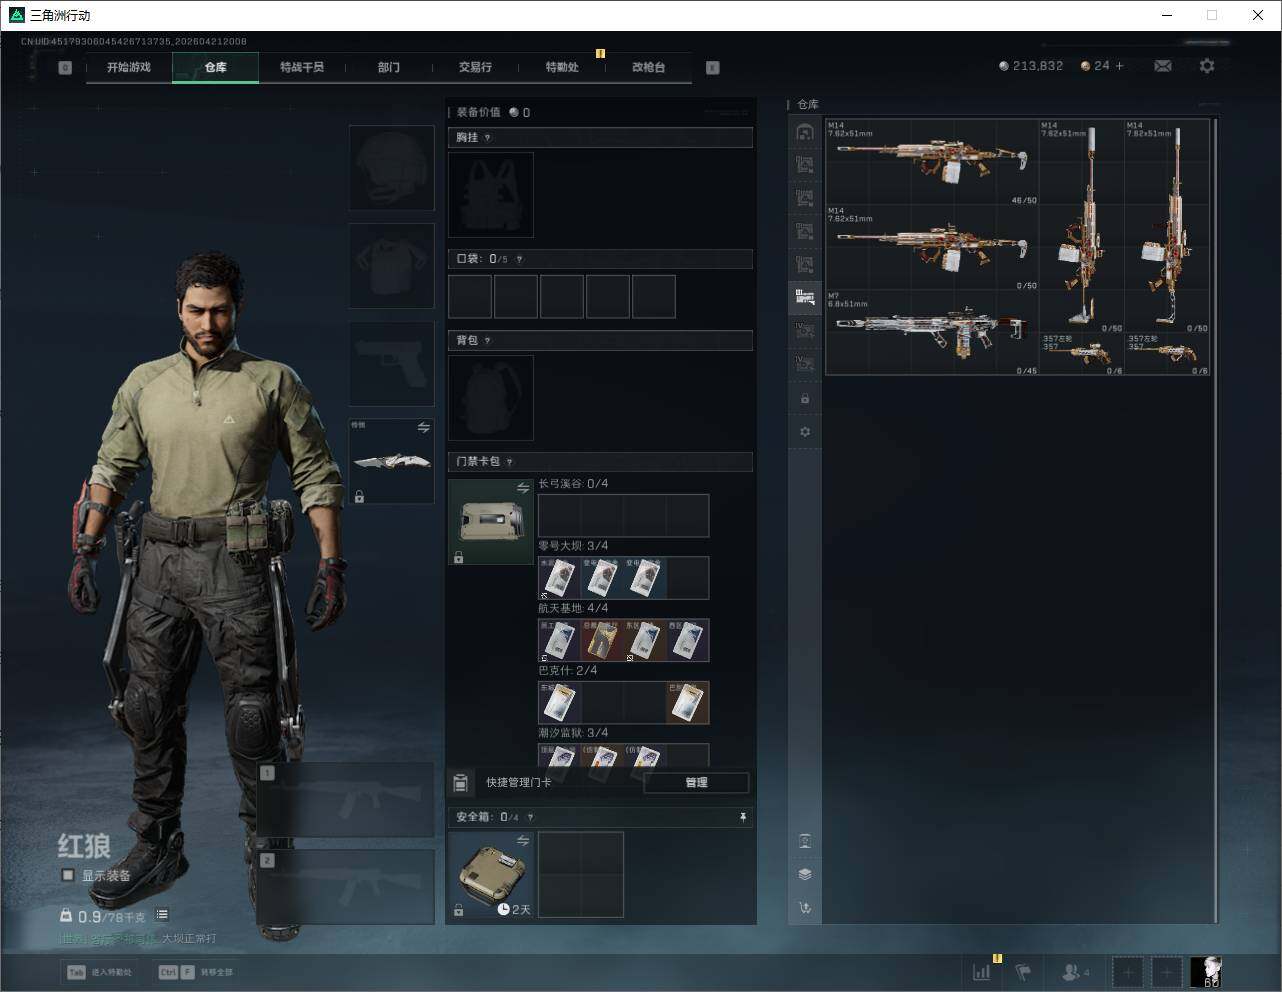Select the gold keycard under 航天基地
1282x992 pixels.
click(602, 640)
